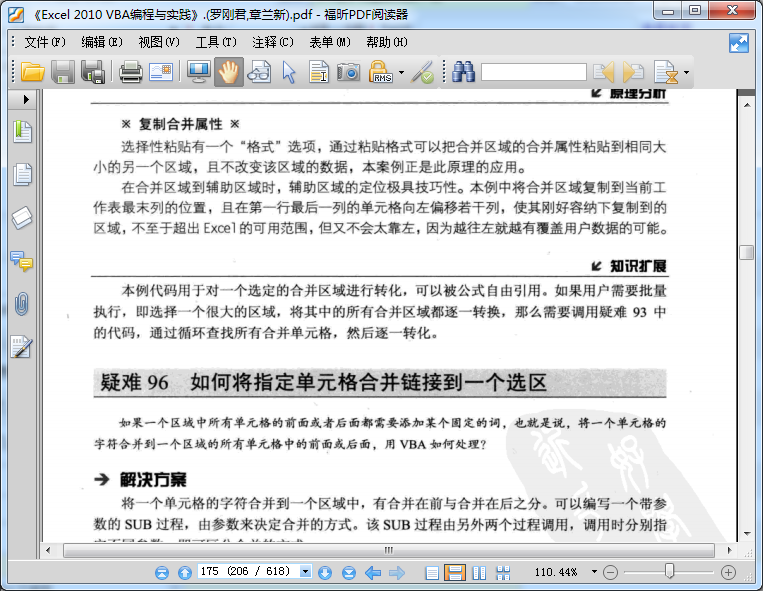
Task: Click the advanced search page icon
Action: coord(666,72)
